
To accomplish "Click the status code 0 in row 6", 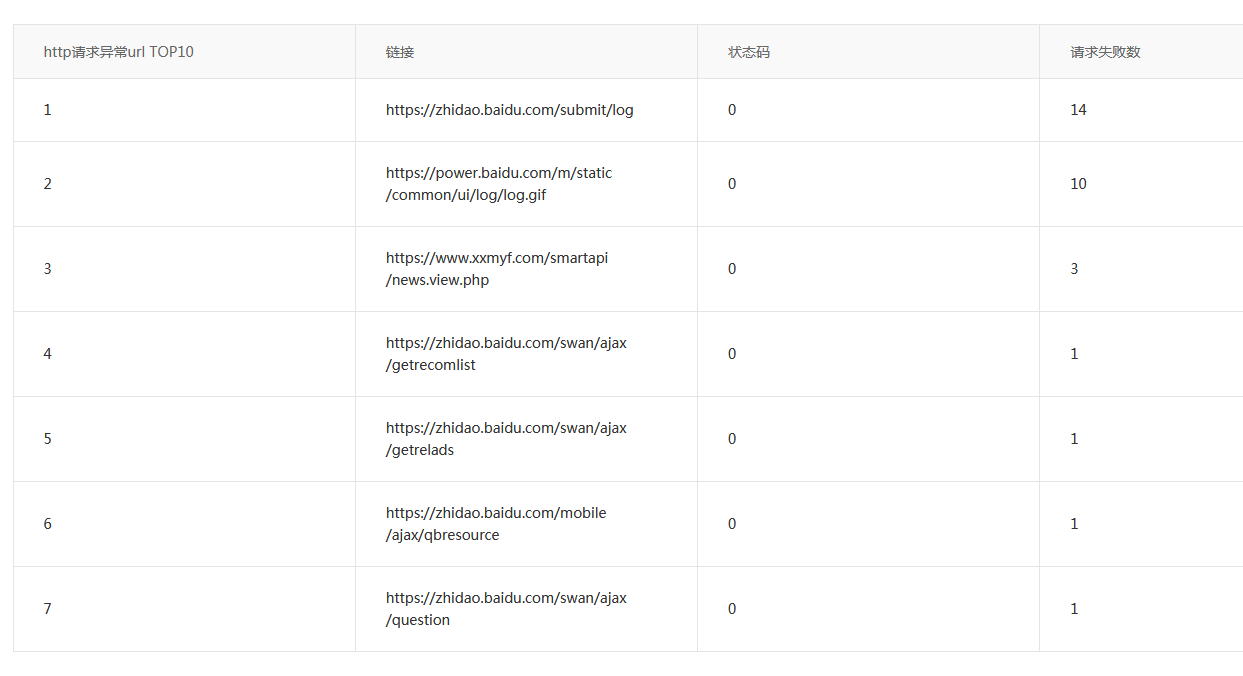I will 732,524.
